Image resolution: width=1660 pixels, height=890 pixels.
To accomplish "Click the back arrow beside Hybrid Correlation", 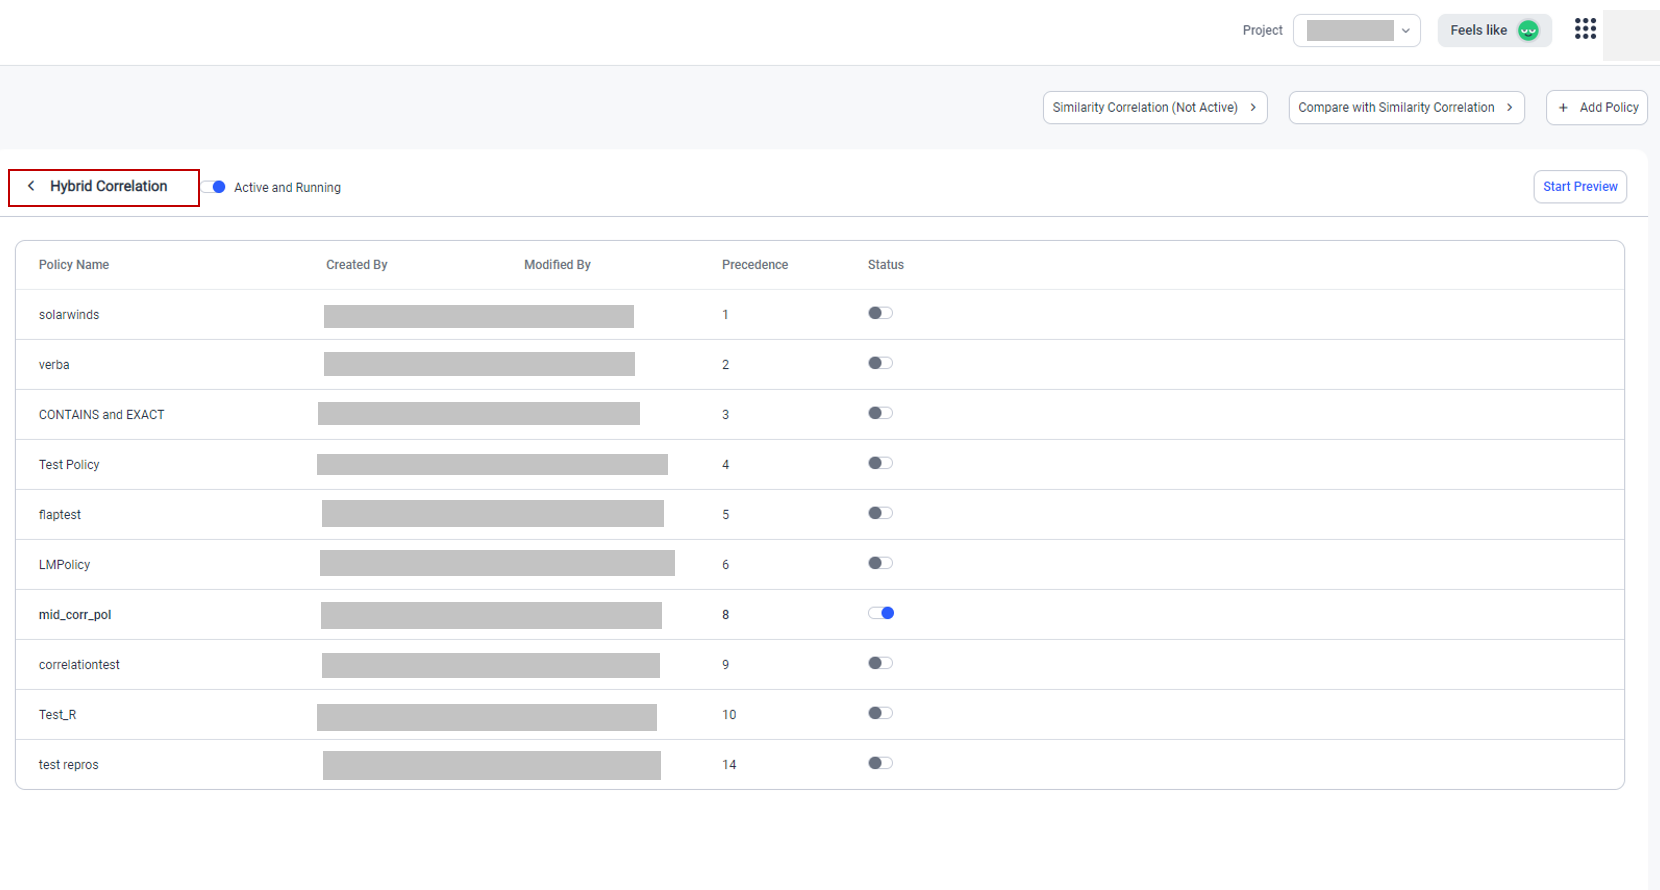I will 31,186.
